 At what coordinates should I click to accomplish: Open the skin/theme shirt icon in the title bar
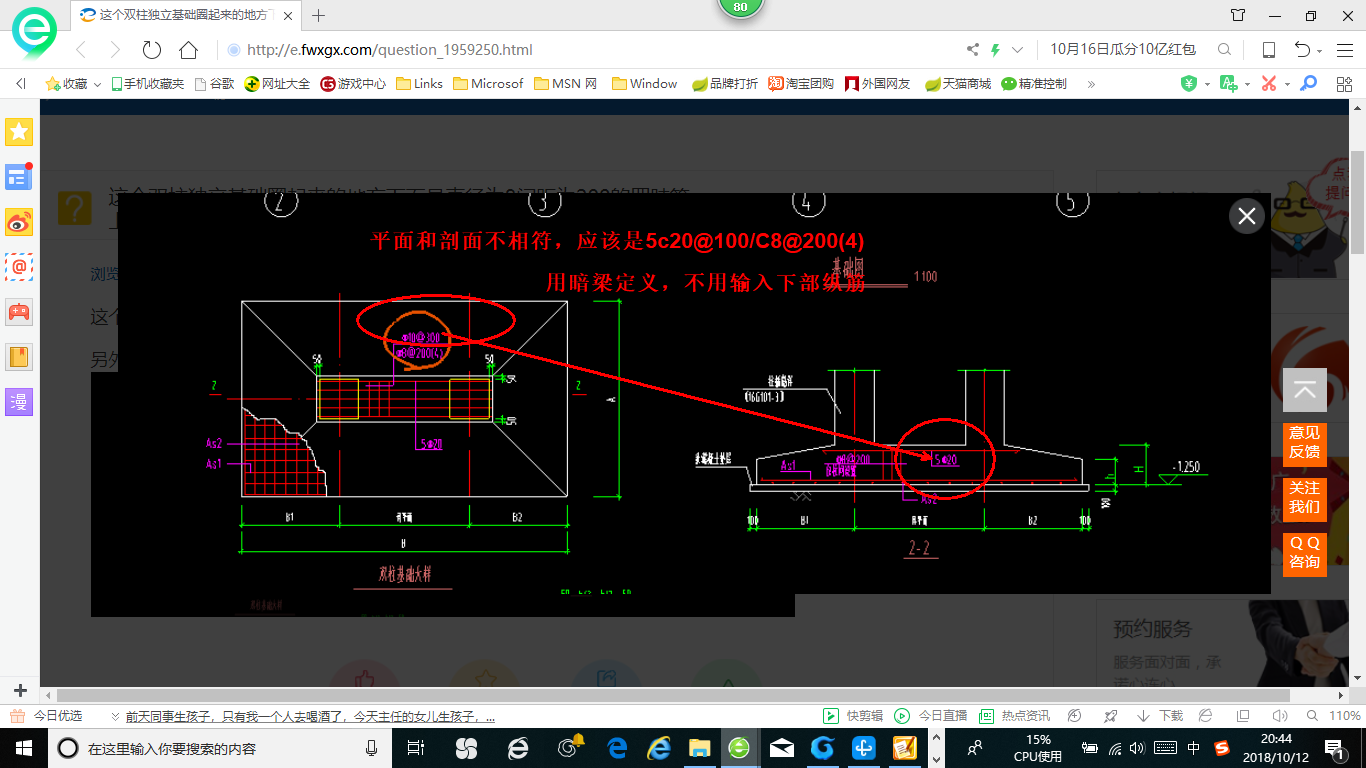point(1238,15)
